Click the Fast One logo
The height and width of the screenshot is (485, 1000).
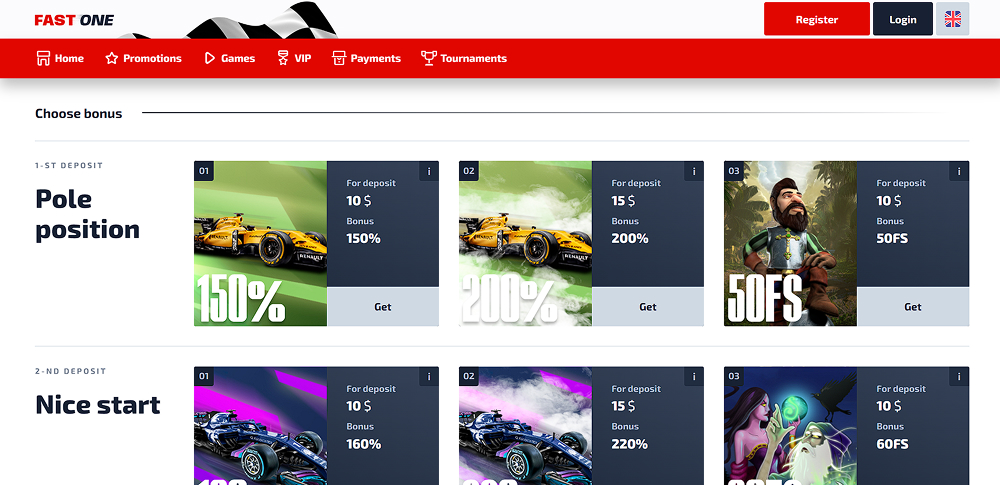[74, 20]
